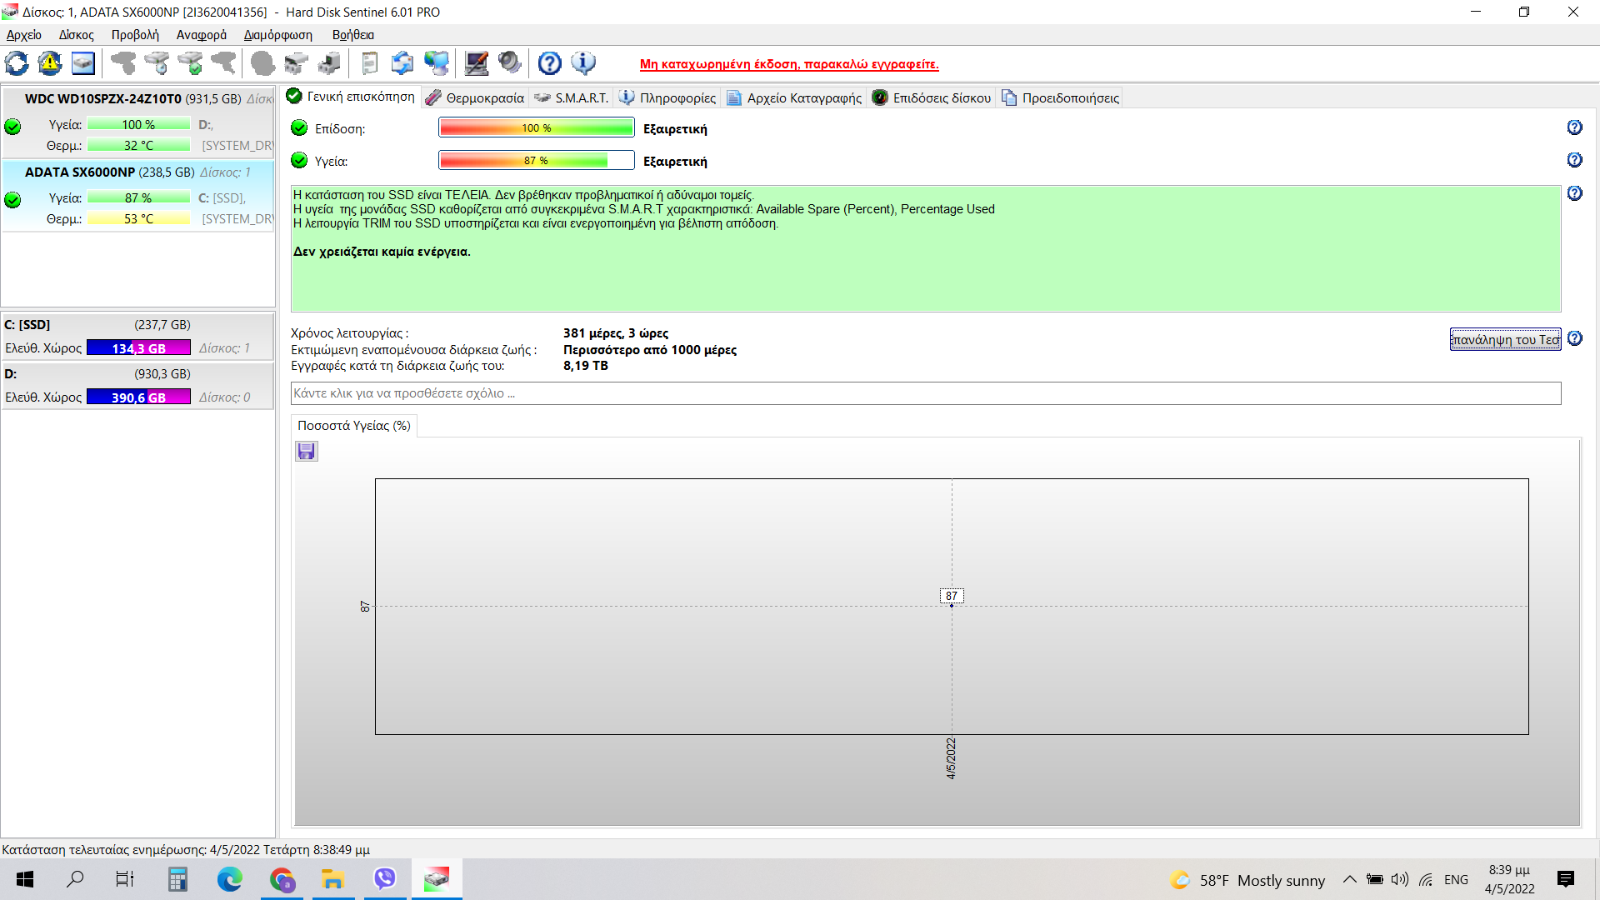Click the comment input field
The width and height of the screenshot is (1600, 900).
coord(926,393)
